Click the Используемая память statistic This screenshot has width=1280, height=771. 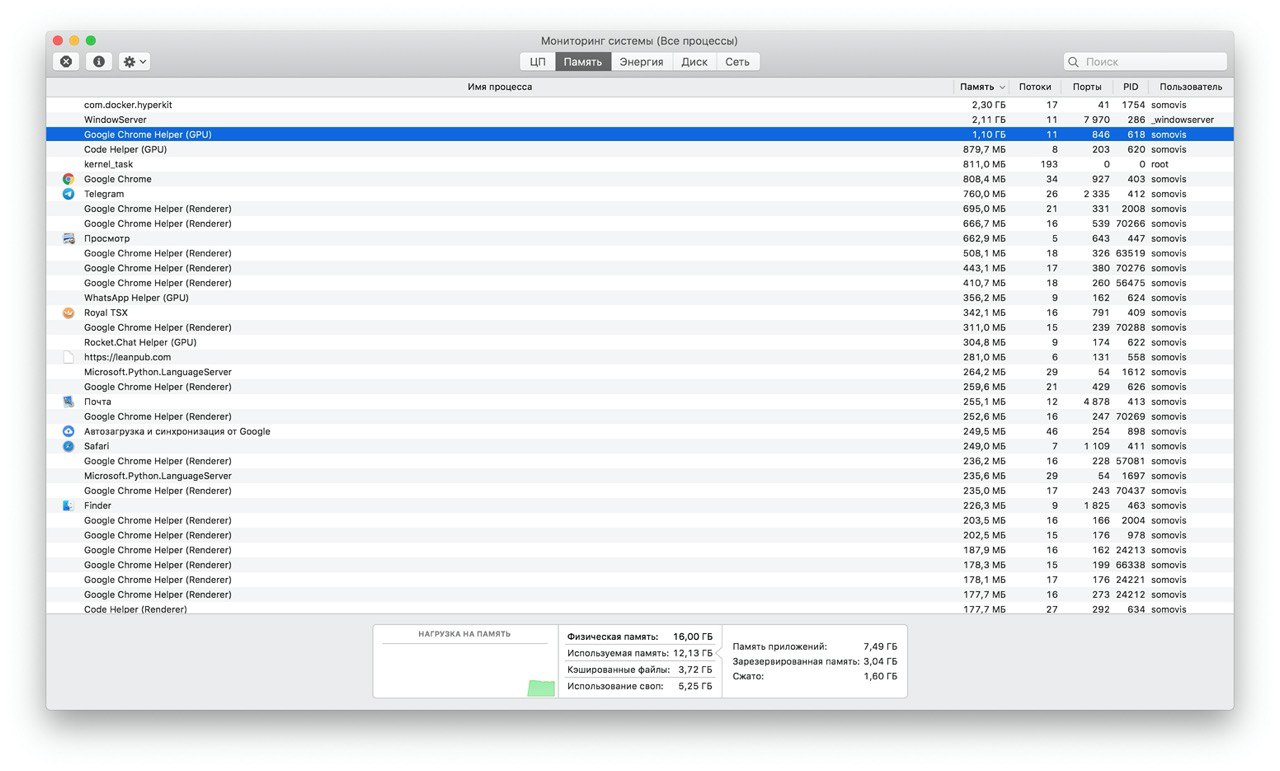[640, 653]
